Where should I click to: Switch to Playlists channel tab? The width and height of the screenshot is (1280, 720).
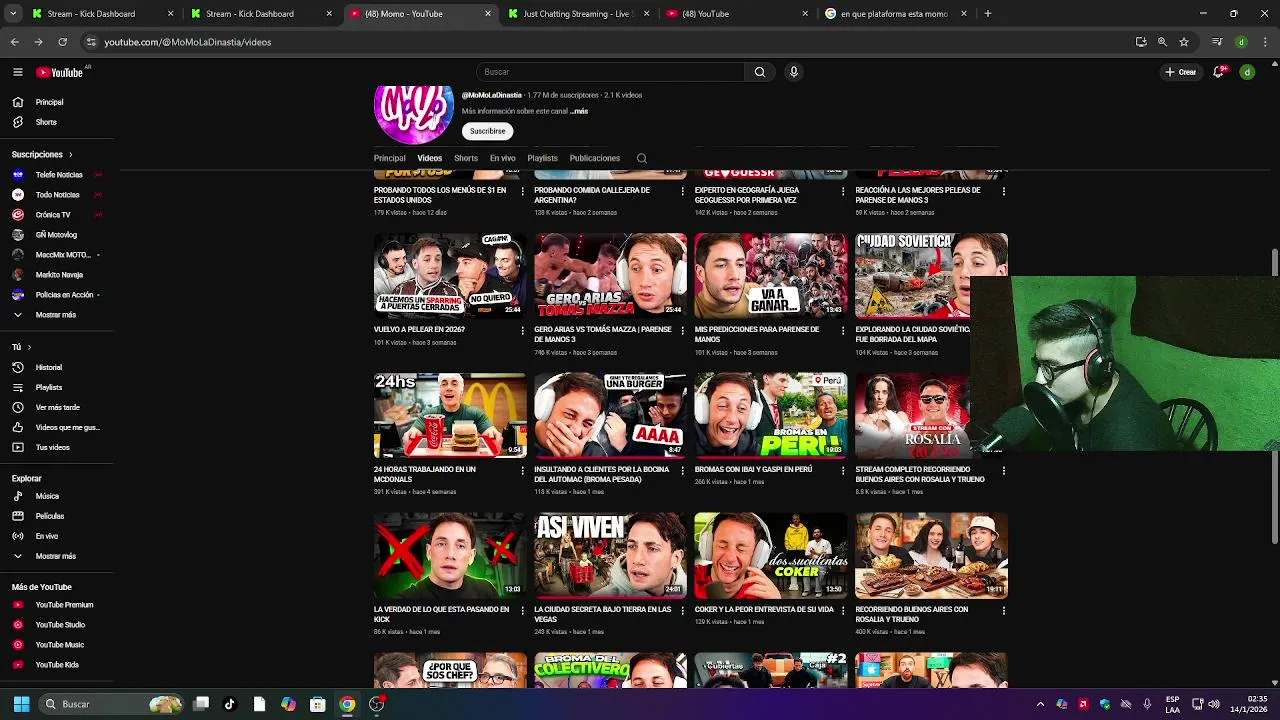(543, 158)
